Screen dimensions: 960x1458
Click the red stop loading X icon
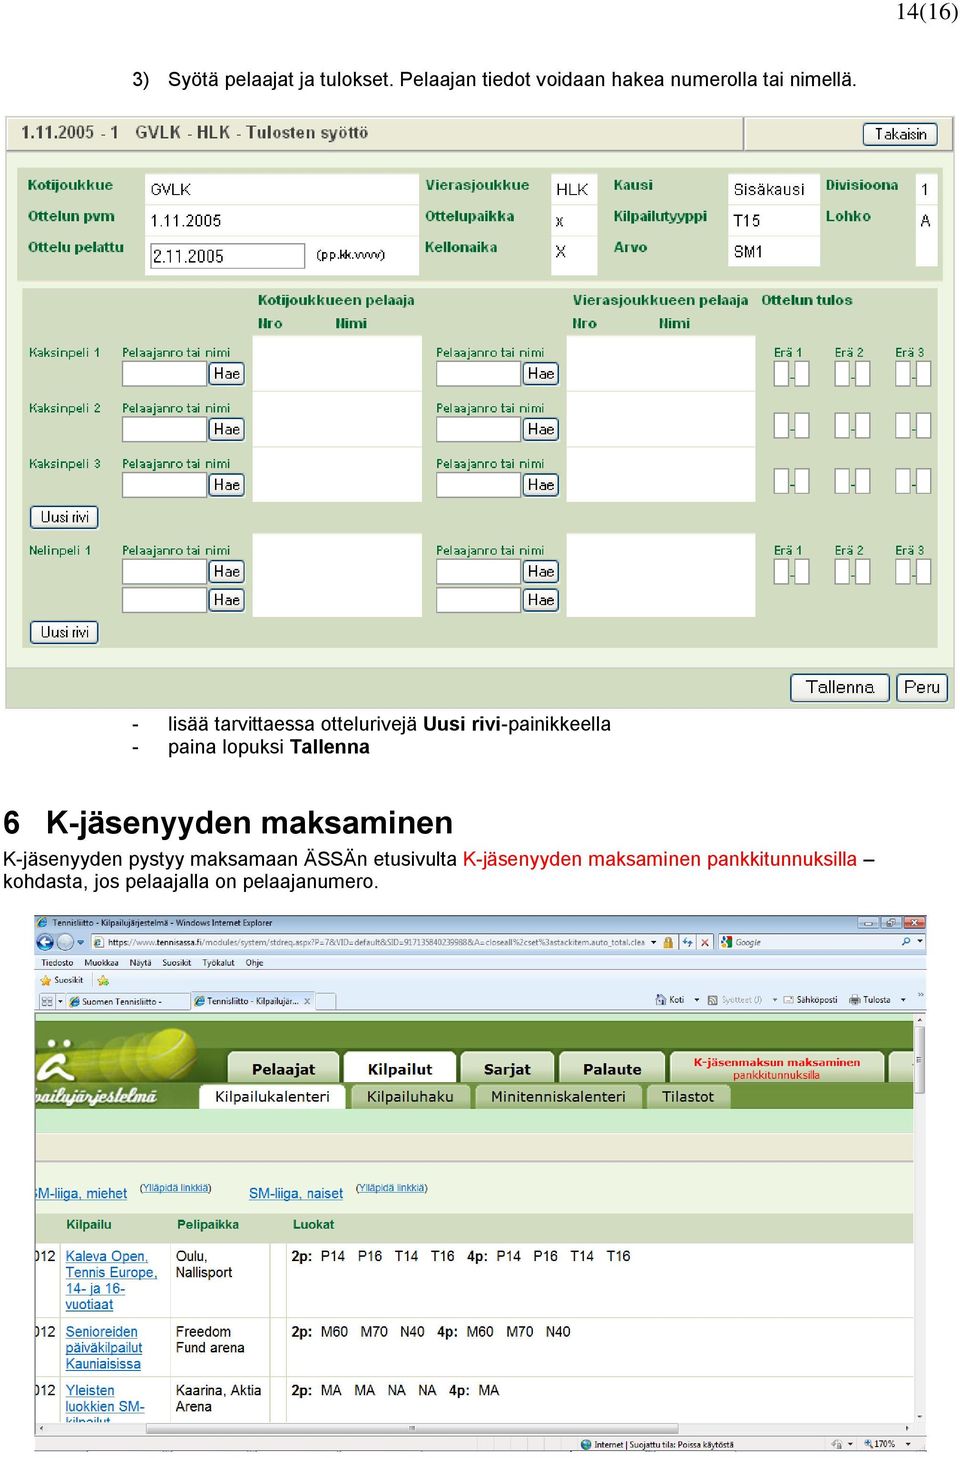(705, 942)
